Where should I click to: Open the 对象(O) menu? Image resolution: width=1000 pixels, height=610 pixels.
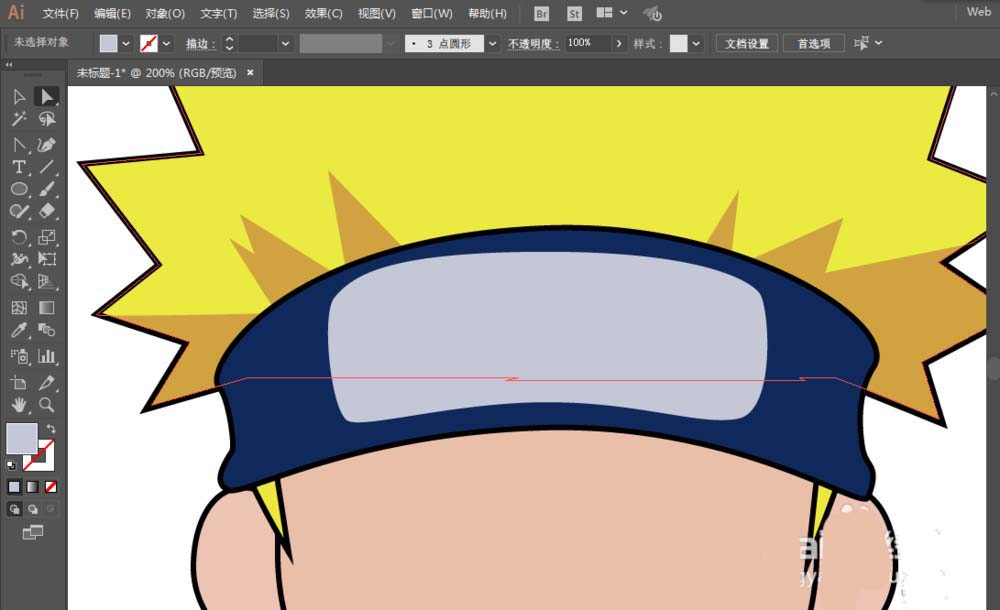(x=165, y=13)
